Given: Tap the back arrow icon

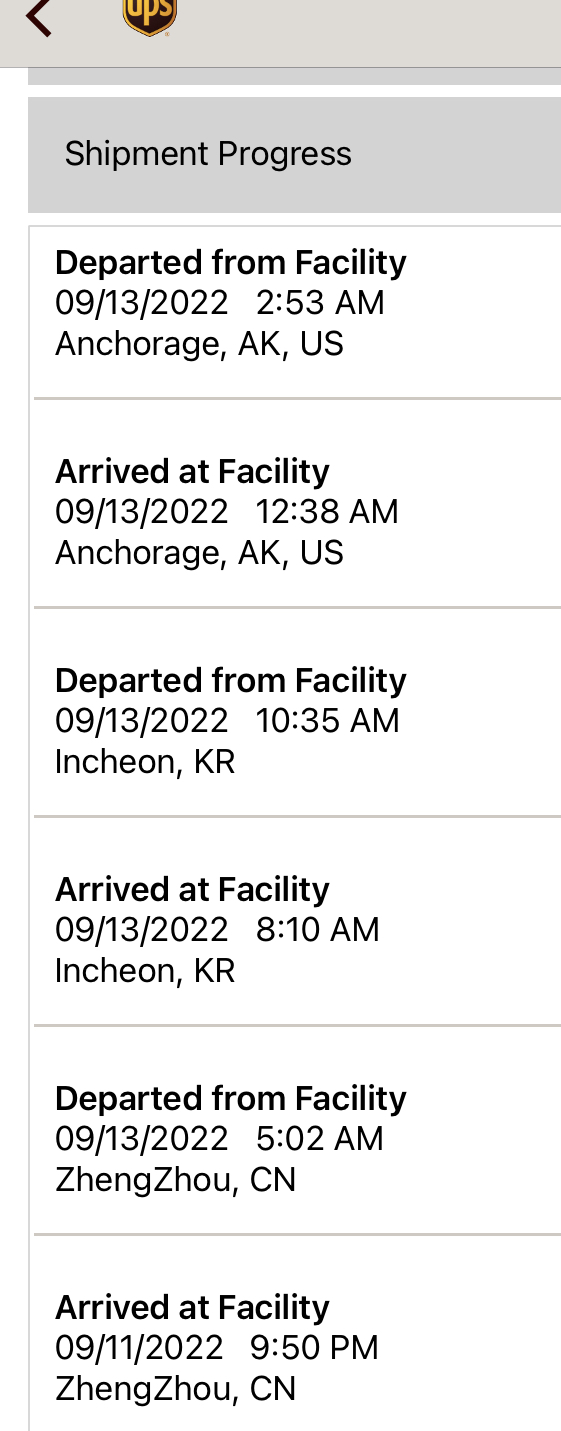Looking at the screenshot, I should pyautogui.click(x=38, y=16).
